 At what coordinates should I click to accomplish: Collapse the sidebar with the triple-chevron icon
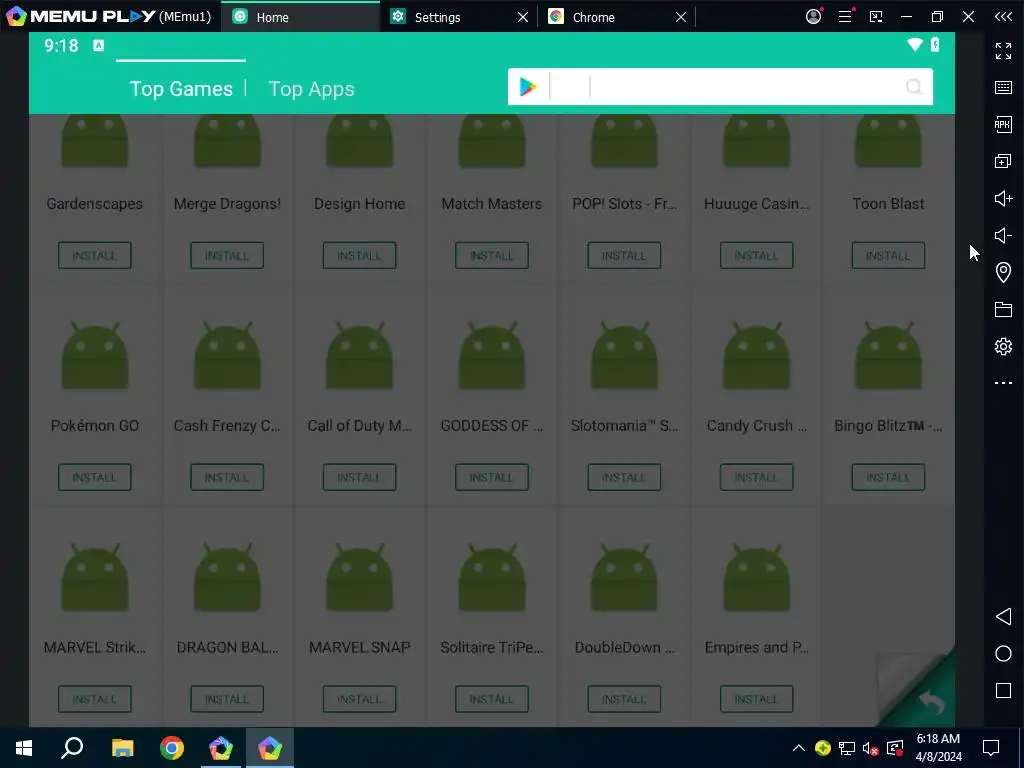(x=1003, y=16)
